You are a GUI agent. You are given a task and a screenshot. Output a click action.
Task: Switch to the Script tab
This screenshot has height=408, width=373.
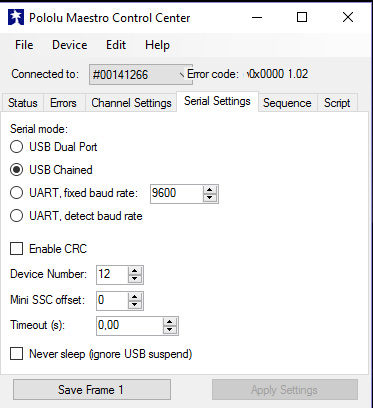tap(337, 103)
